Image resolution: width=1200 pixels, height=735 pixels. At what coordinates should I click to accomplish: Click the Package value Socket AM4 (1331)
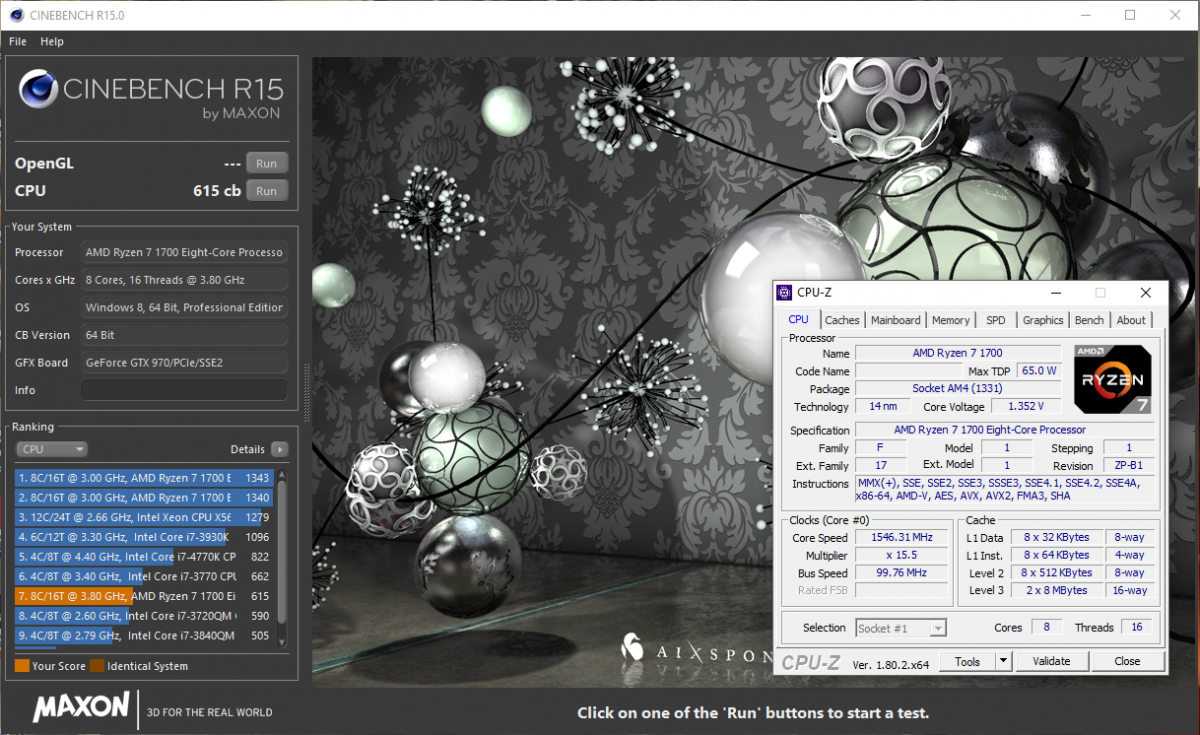point(957,388)
